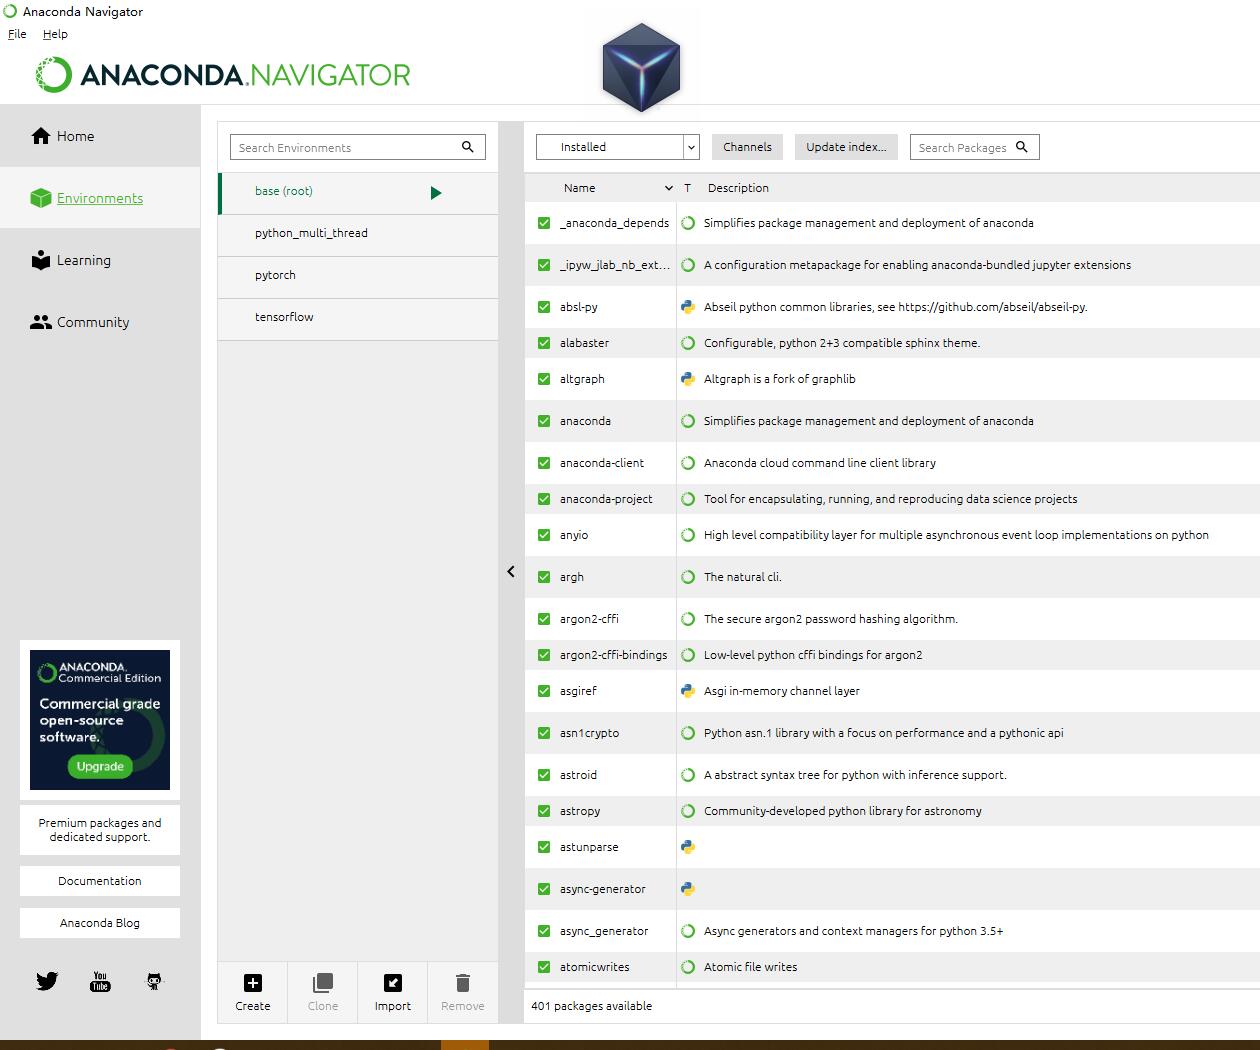This screenshot has width=1260, height=1050.
Task: Switch to the tensorflow environment
Action: click(x=285, y=317)
